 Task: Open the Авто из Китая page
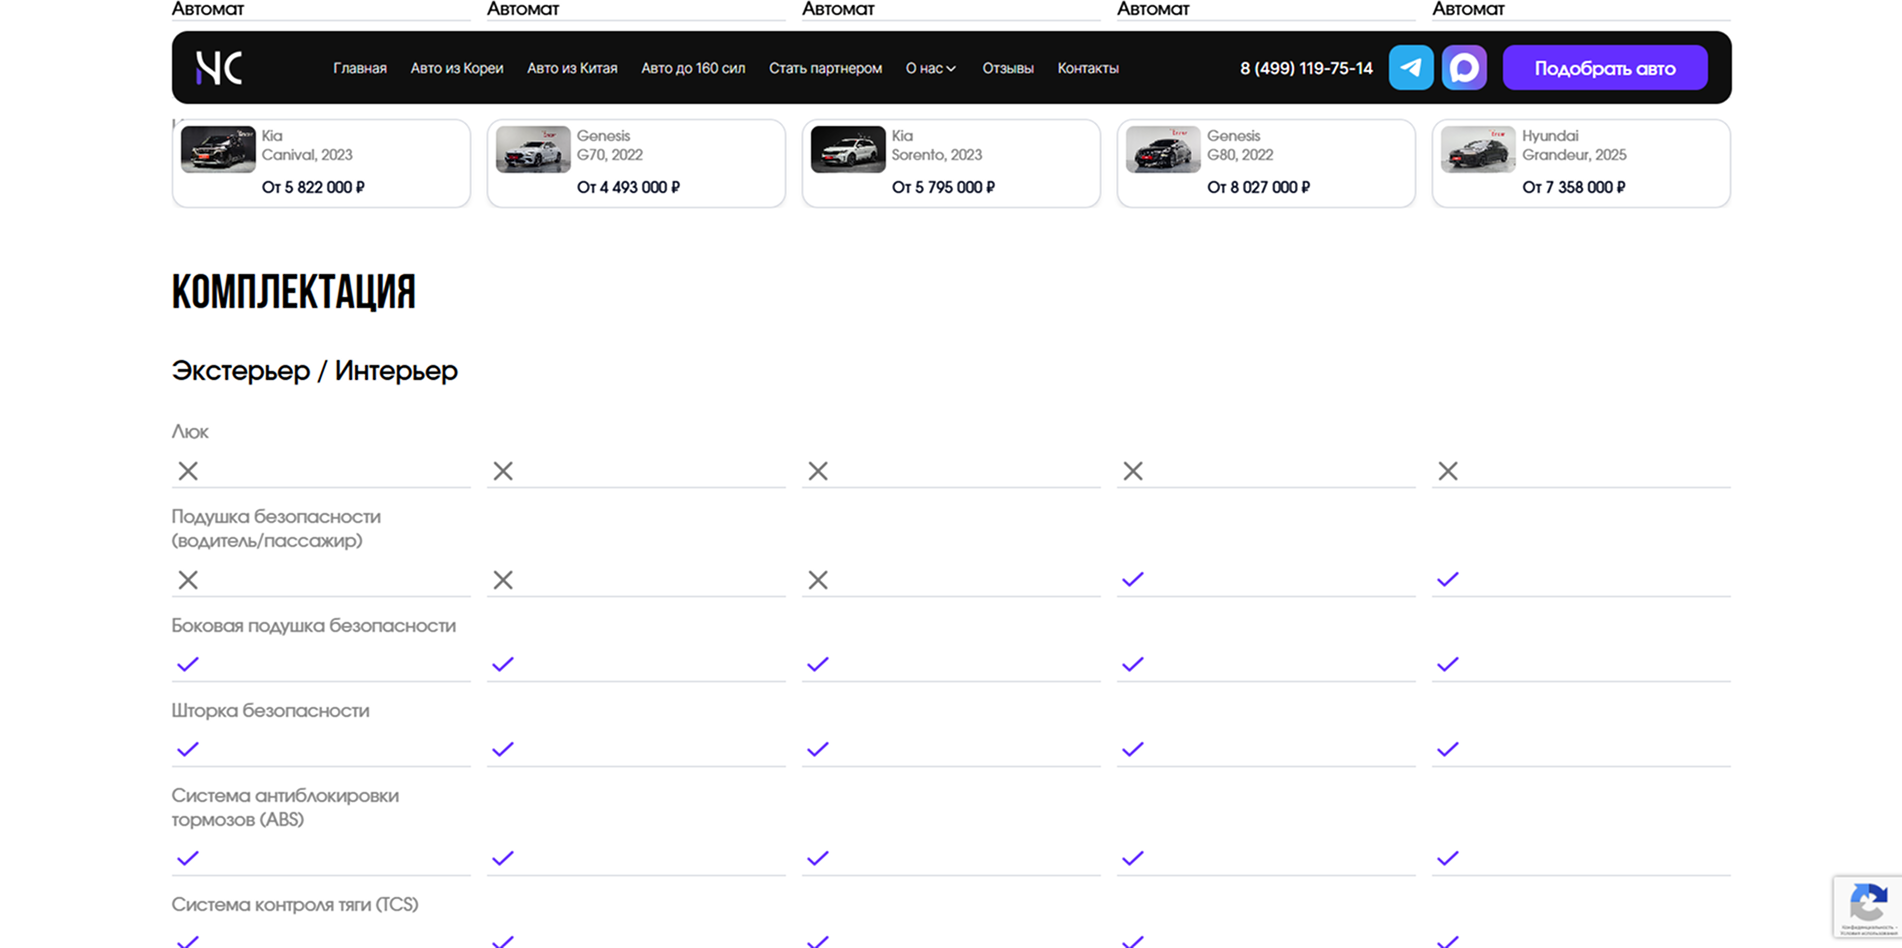(x=572, y=68)
